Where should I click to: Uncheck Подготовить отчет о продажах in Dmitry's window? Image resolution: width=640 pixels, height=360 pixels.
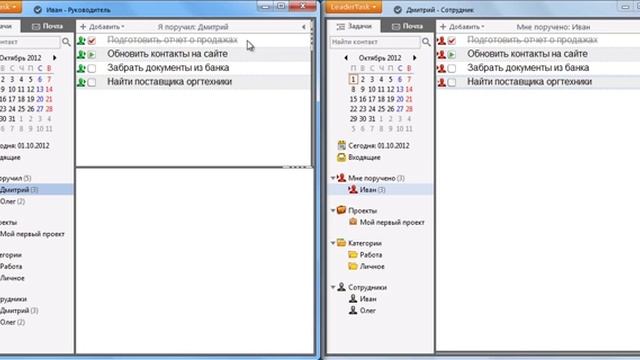click(x=452, y=41)
